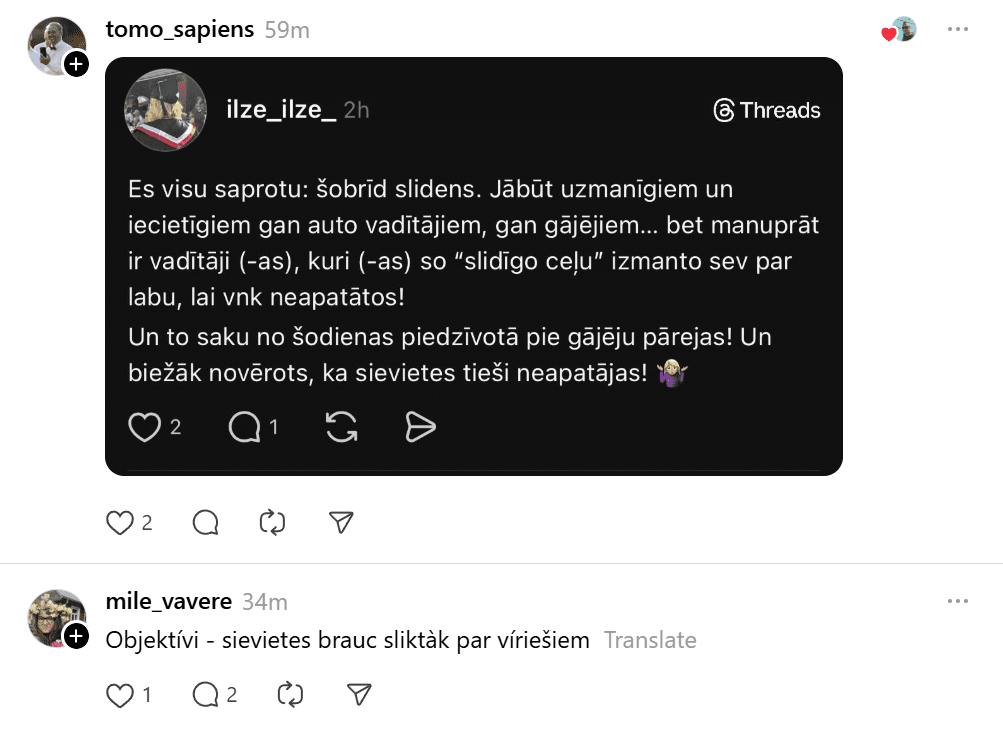Follow tomo_sapiens using plus badge
Image resolution: width=1003 pixels, height=732 pixels.
[x=77, y=65]
